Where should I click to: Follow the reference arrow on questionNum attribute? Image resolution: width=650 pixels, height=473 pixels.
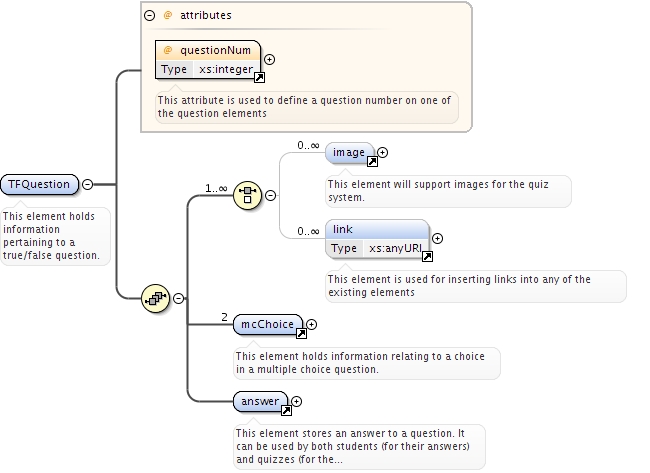pos(260,78)
